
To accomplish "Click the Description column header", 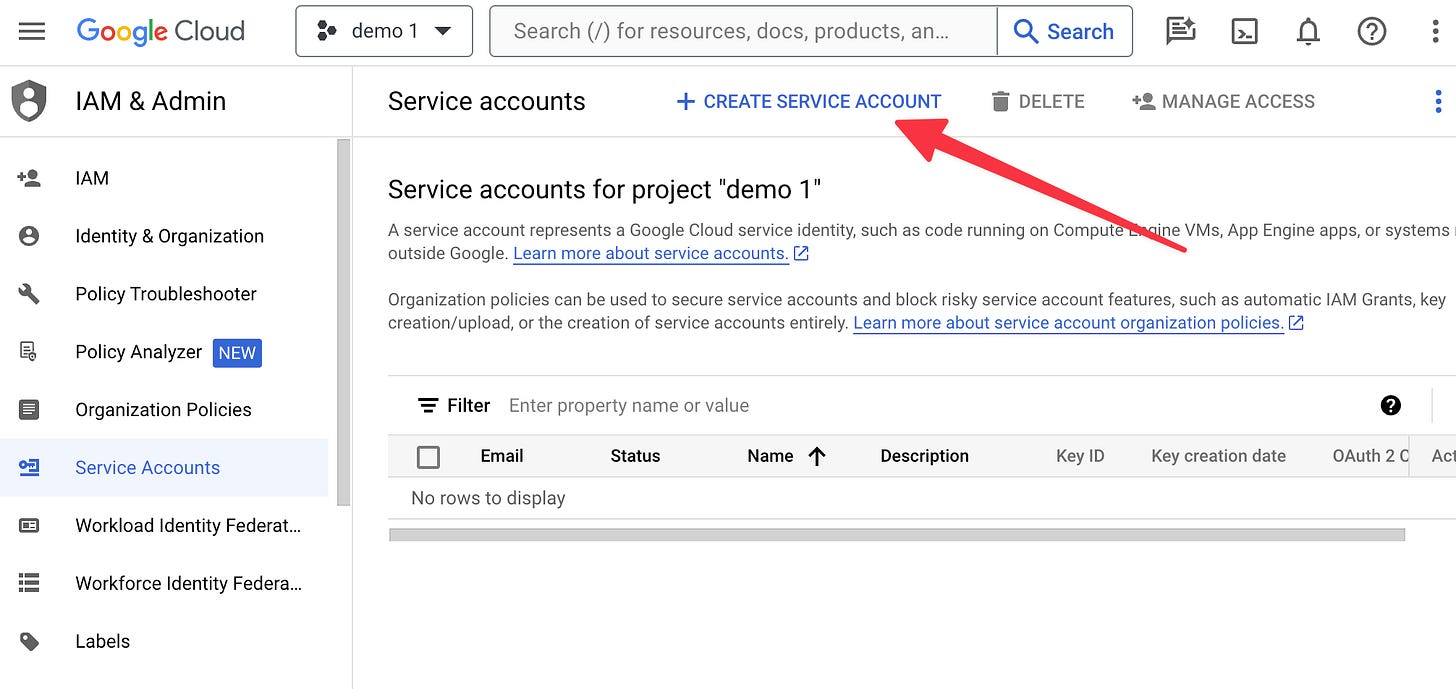I will pos(924,456).
